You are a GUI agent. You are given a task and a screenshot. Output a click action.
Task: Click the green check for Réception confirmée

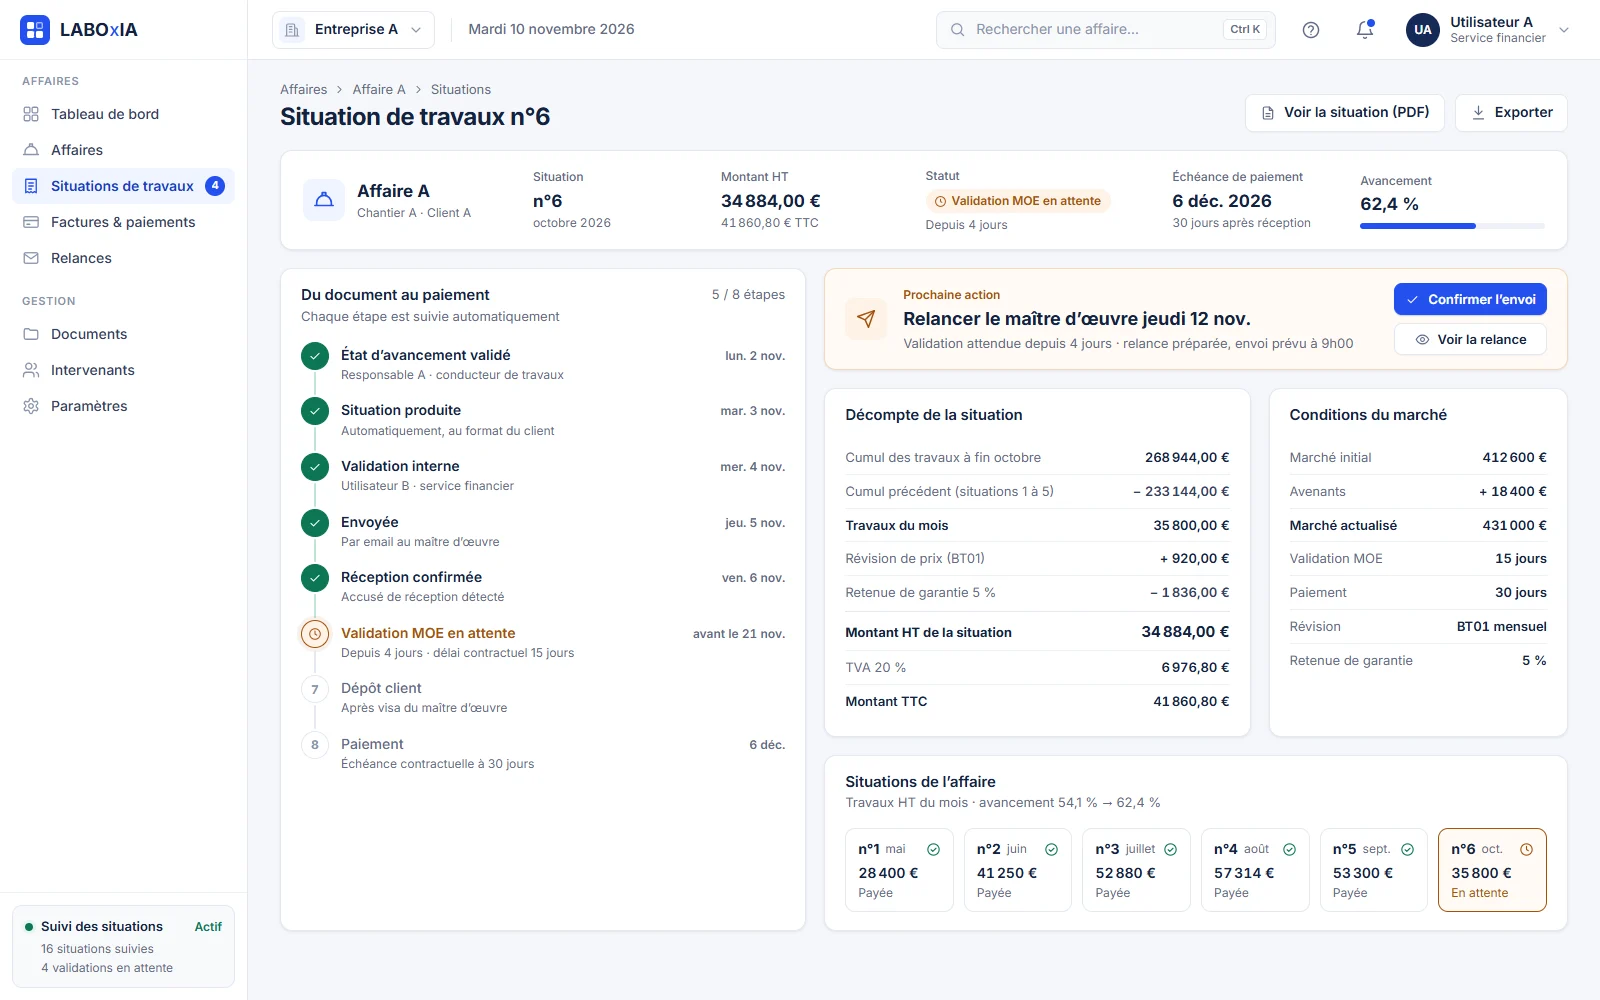click(315, 578)
